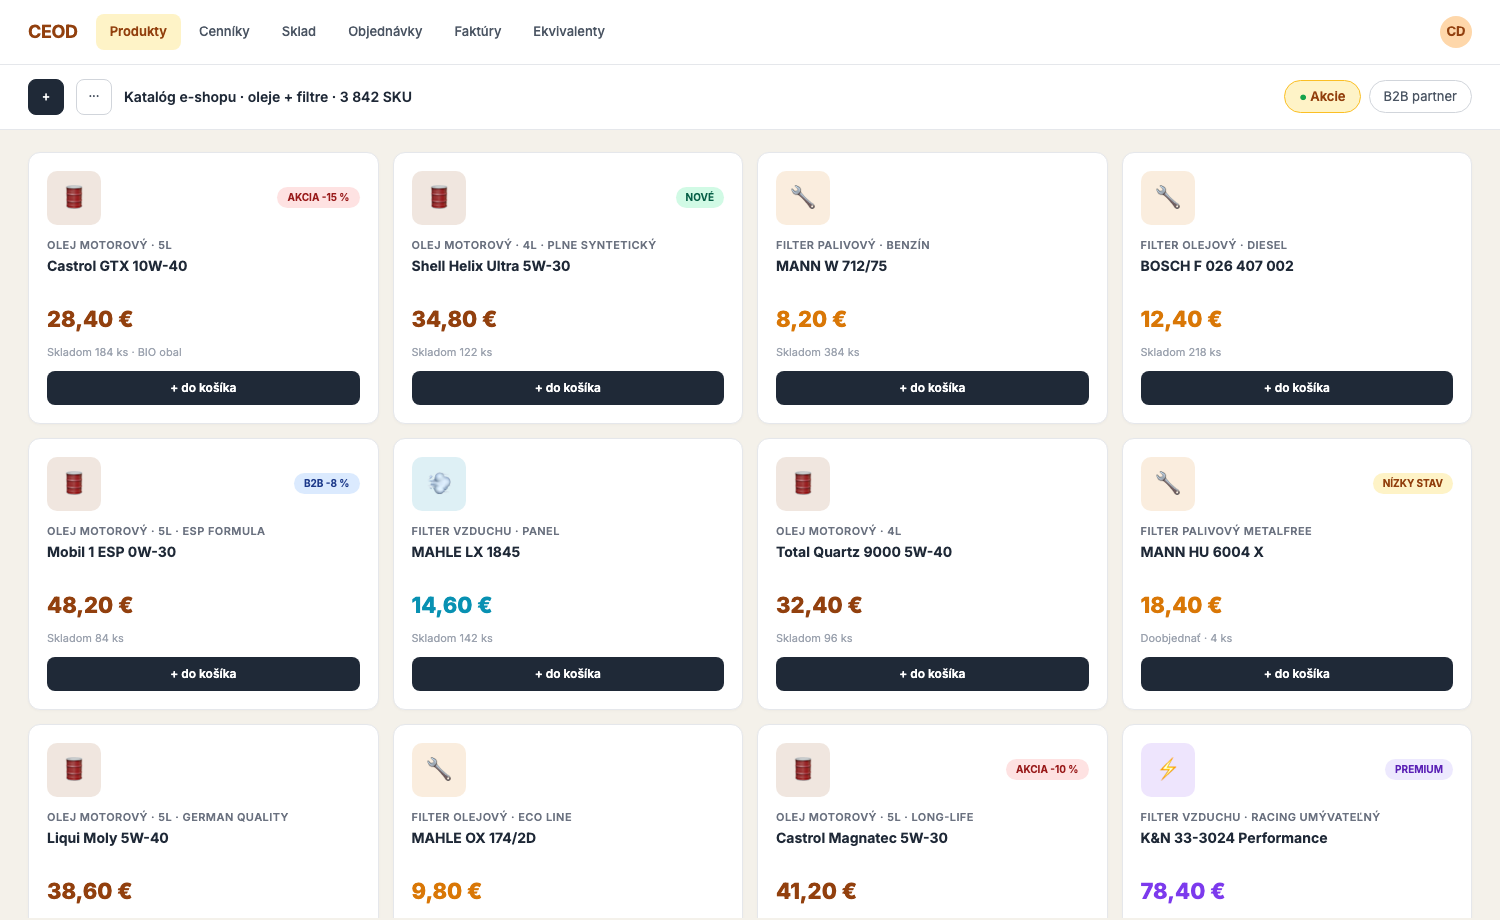Open the Faktúry tab
Image resolution: width=1500 pixels, height=920 pixels.
(x=478, y=32)
